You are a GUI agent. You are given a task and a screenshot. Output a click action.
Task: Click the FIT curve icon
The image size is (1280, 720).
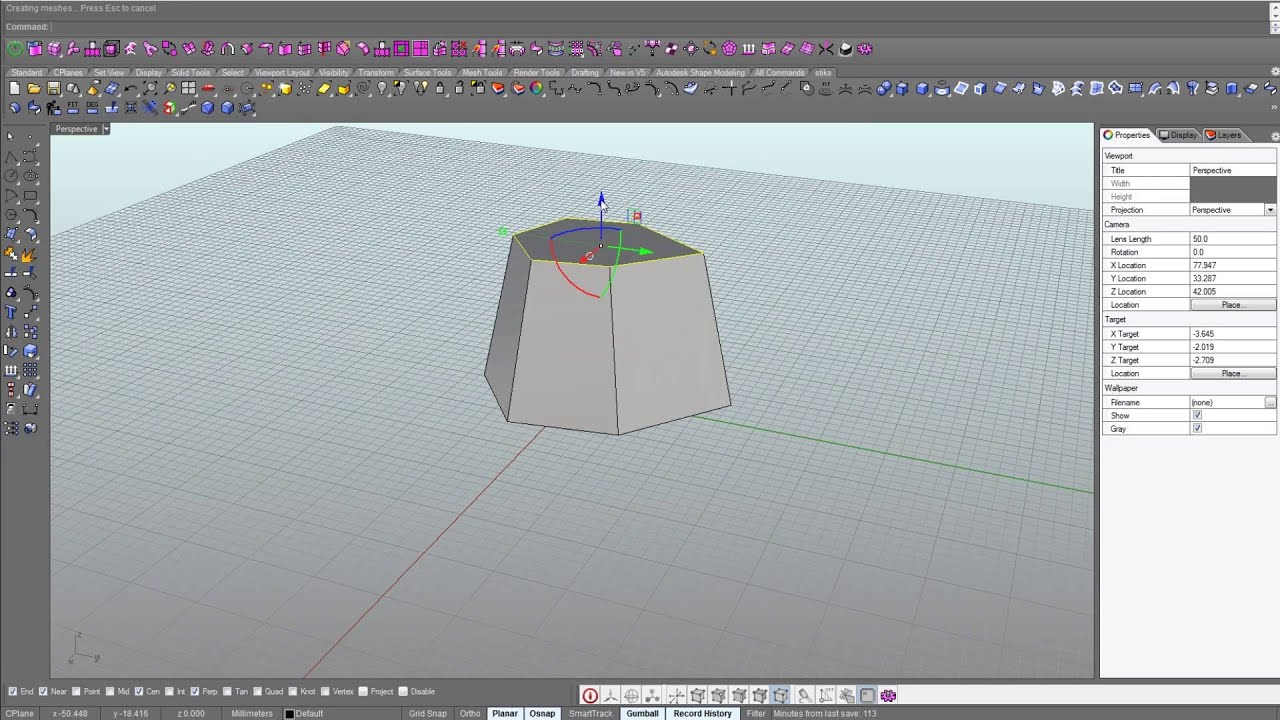point(73,107)
